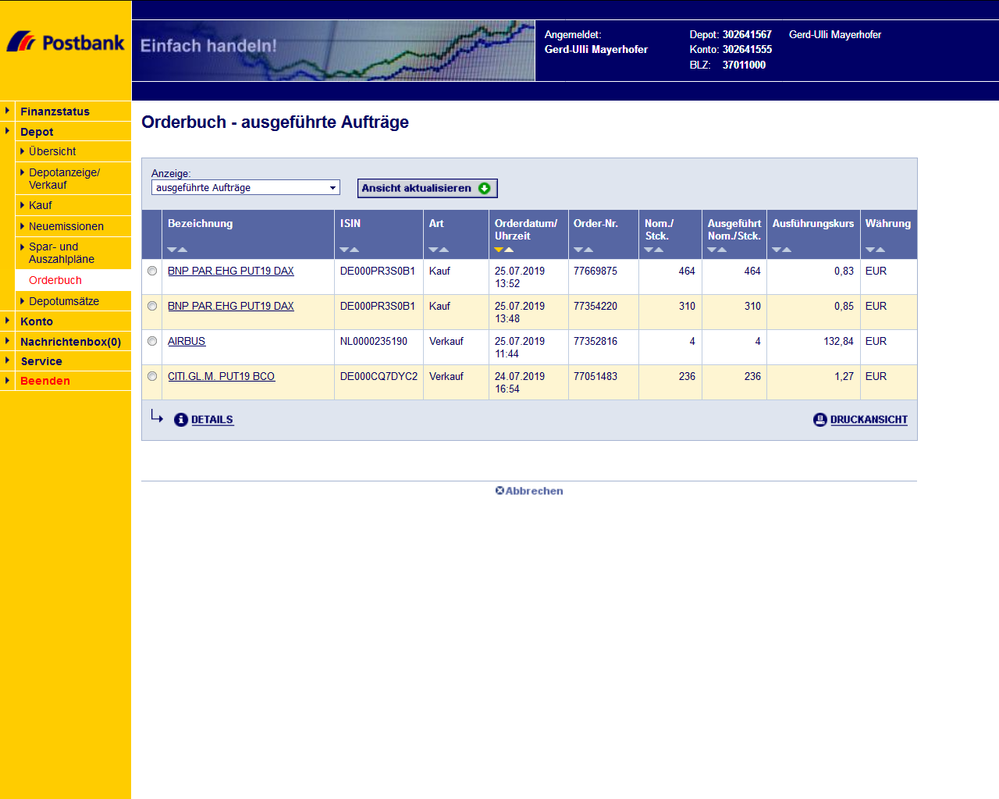The height and width of the screenshot is (799, 999).
Task: Sort Währung column descending
Action: tap(870, 249)
